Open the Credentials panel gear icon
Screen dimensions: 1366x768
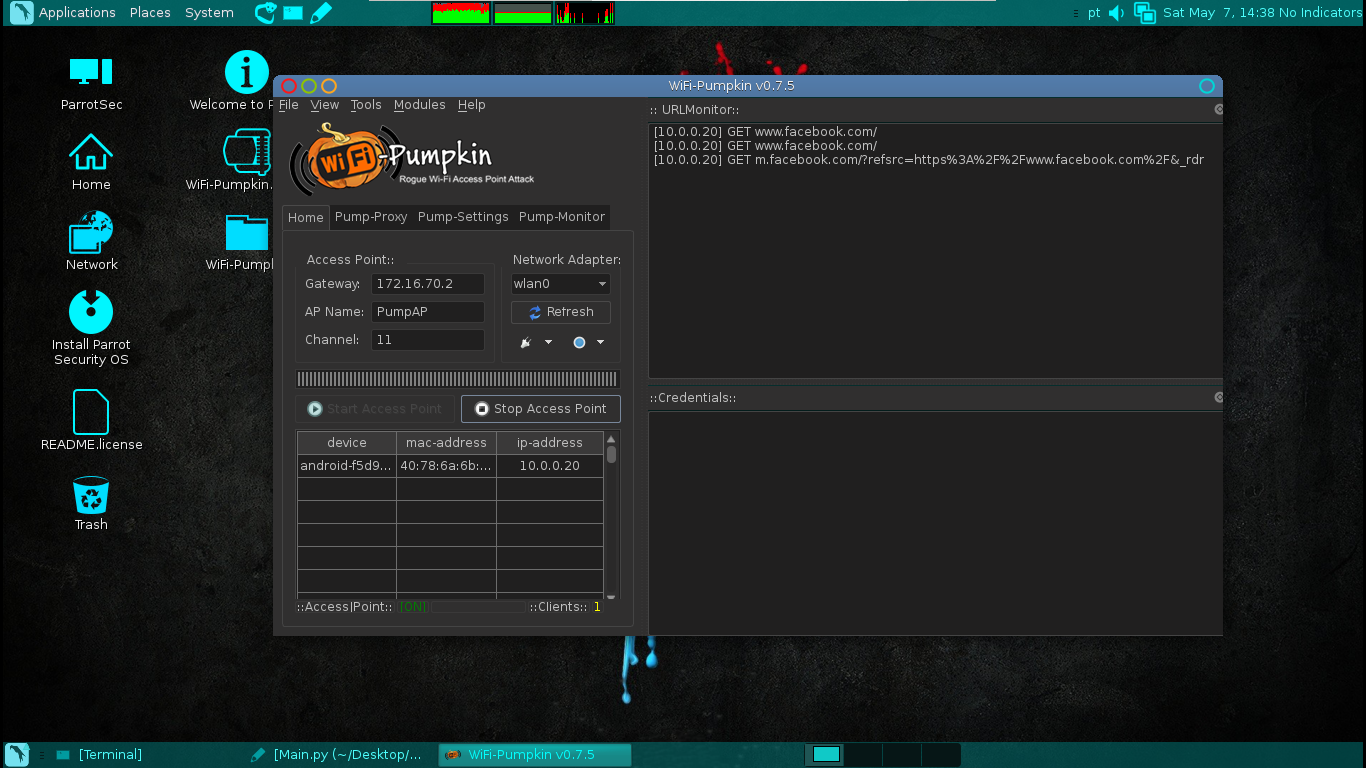point(1217,397)
